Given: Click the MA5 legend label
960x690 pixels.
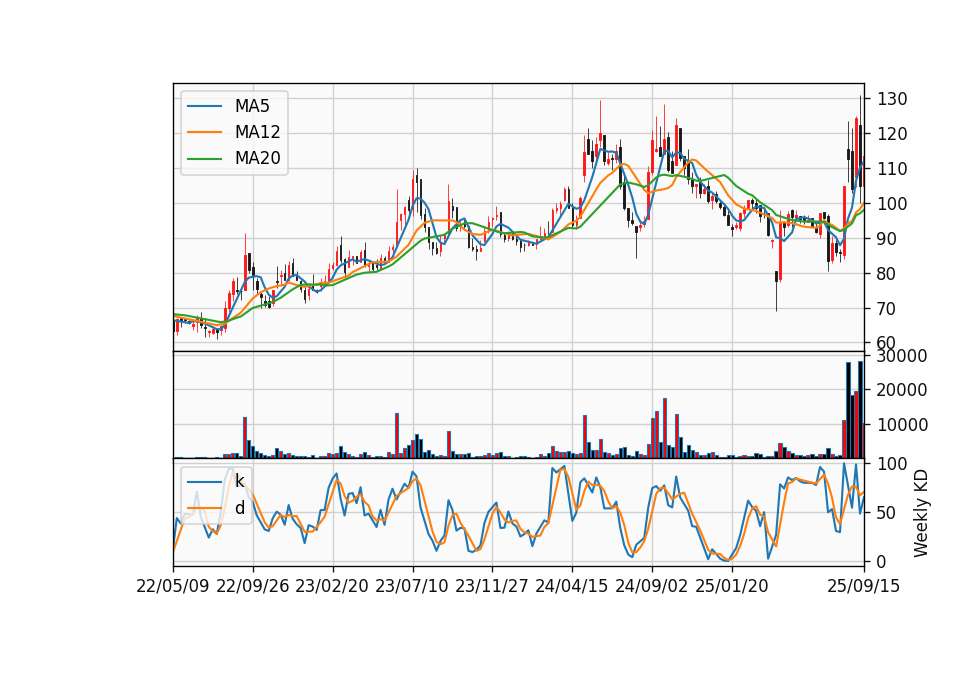Looking at the screenshot, I should point(252,106).
